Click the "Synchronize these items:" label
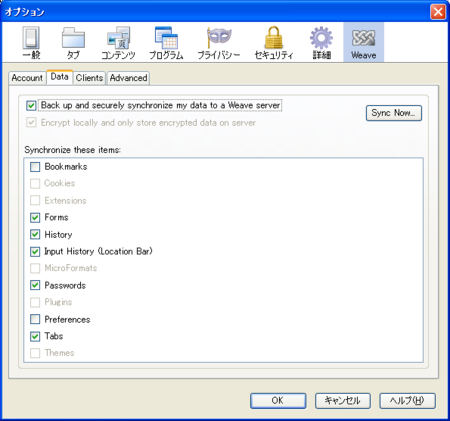Viewport: 450px width, 421px height. [x=72, y=150]
